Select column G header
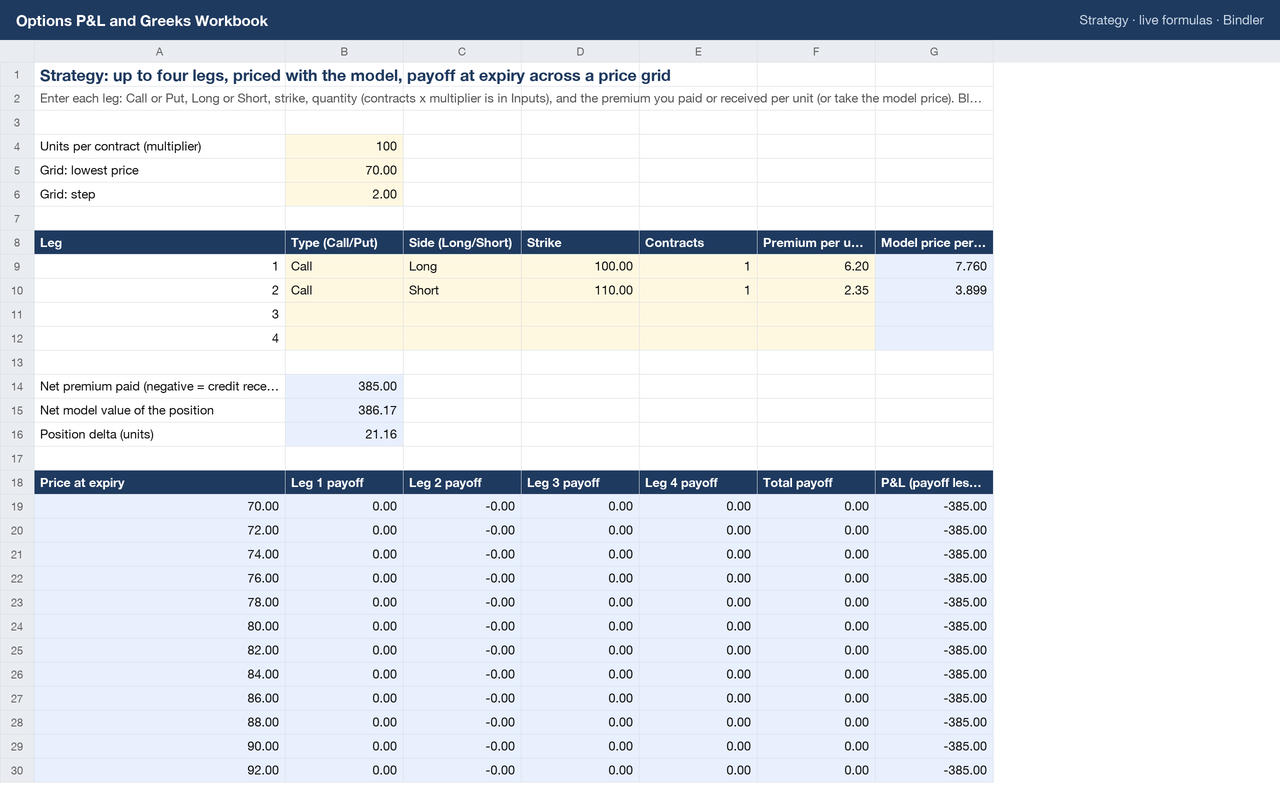 click(934, 51)
